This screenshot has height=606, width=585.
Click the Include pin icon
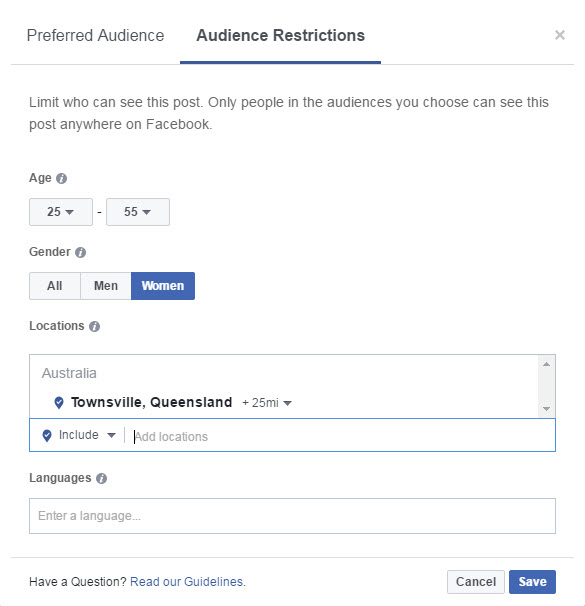[47, 436]
